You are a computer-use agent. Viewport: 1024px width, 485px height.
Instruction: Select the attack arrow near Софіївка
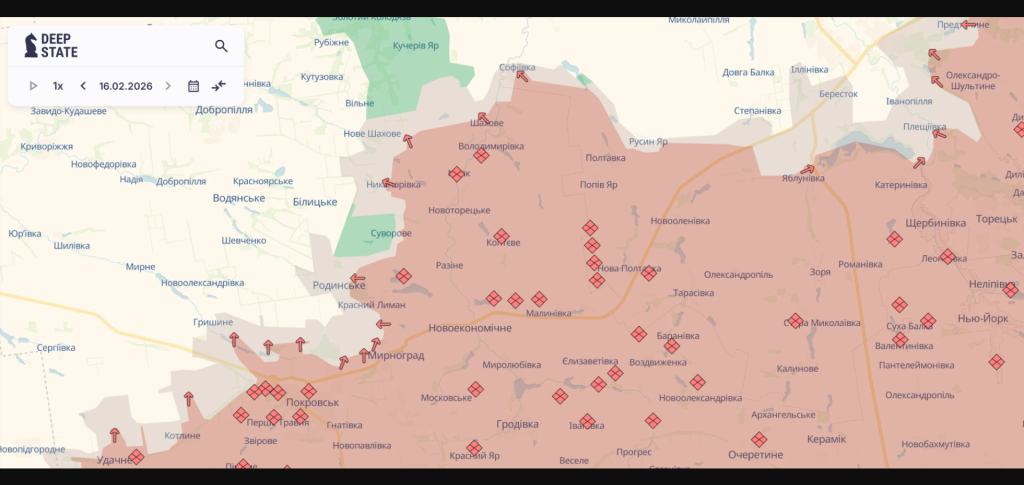coord(520,75)
